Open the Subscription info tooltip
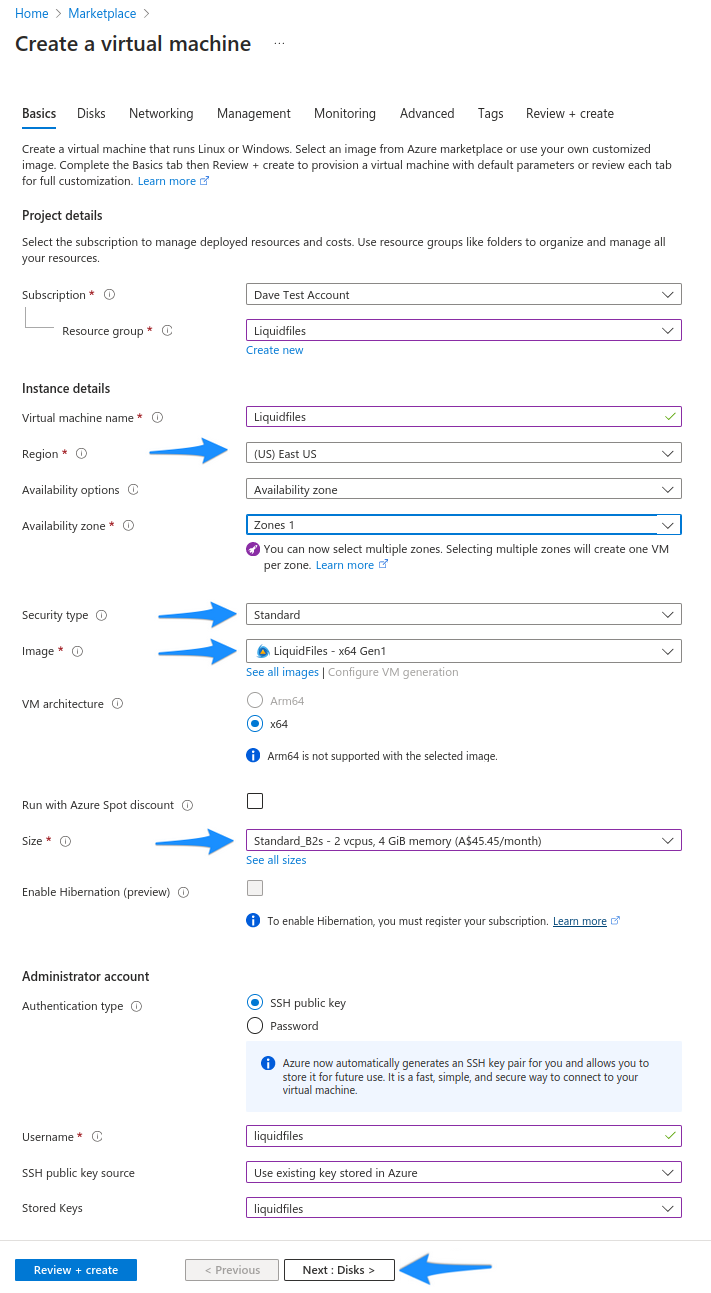 (x=109, y=294)
